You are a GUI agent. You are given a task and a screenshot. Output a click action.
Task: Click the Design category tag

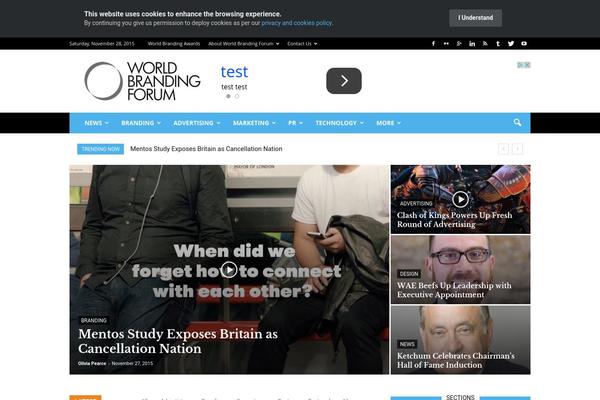409,274
